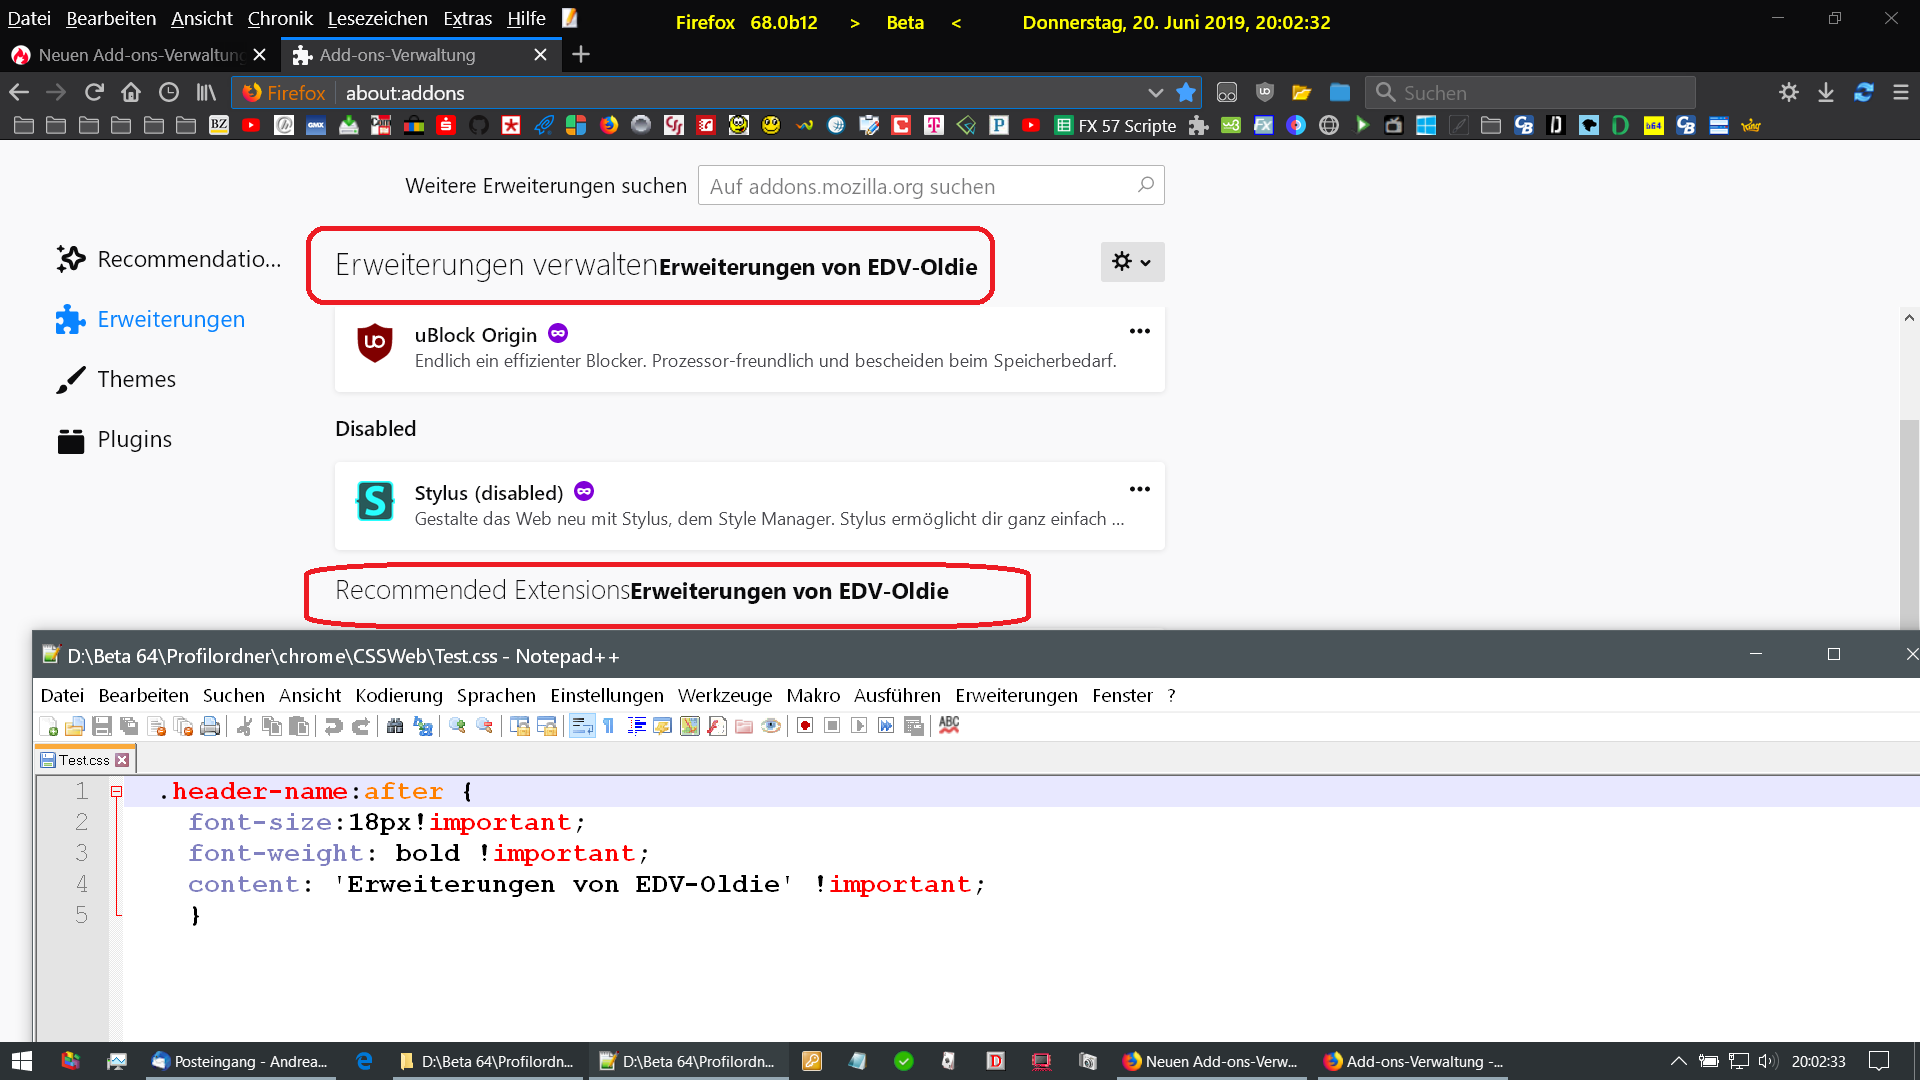Click the Notepad++ Find binoculars icon
Viewport: 1920px width, 1080px height.
tap(395, 726)
